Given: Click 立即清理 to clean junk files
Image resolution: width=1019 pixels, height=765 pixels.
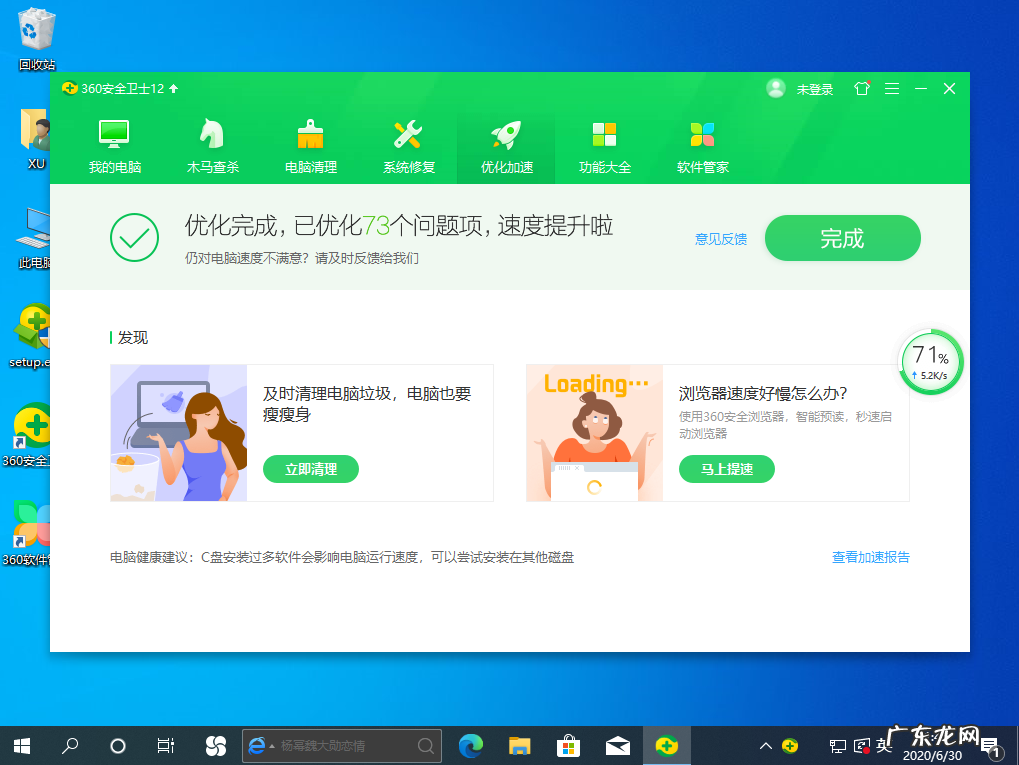Looking at the screenshot, I should [310, 469].
